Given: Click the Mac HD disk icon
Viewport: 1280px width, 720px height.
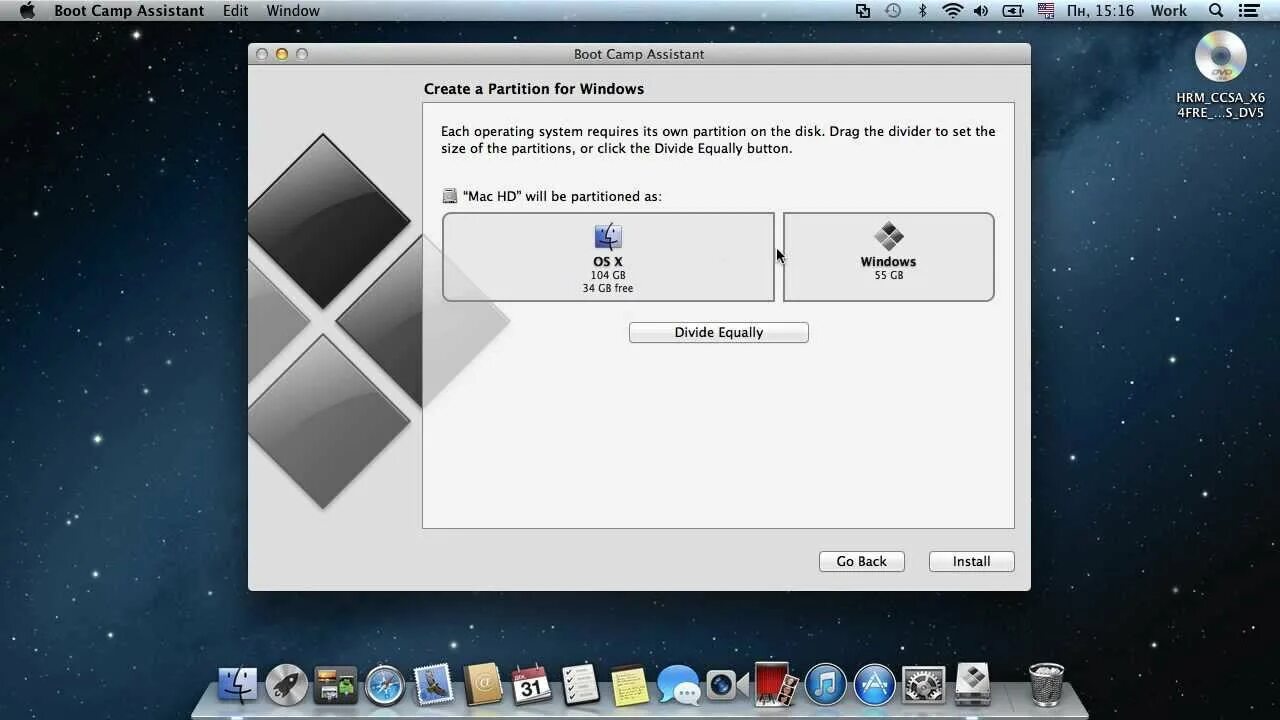Looking at the screenshot, I should tap(450, 196).
